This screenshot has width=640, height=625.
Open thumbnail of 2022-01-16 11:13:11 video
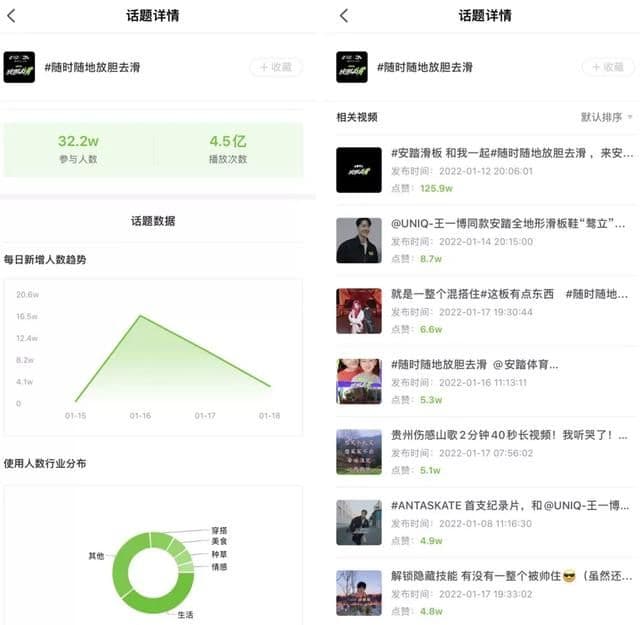tap(359, 382)
